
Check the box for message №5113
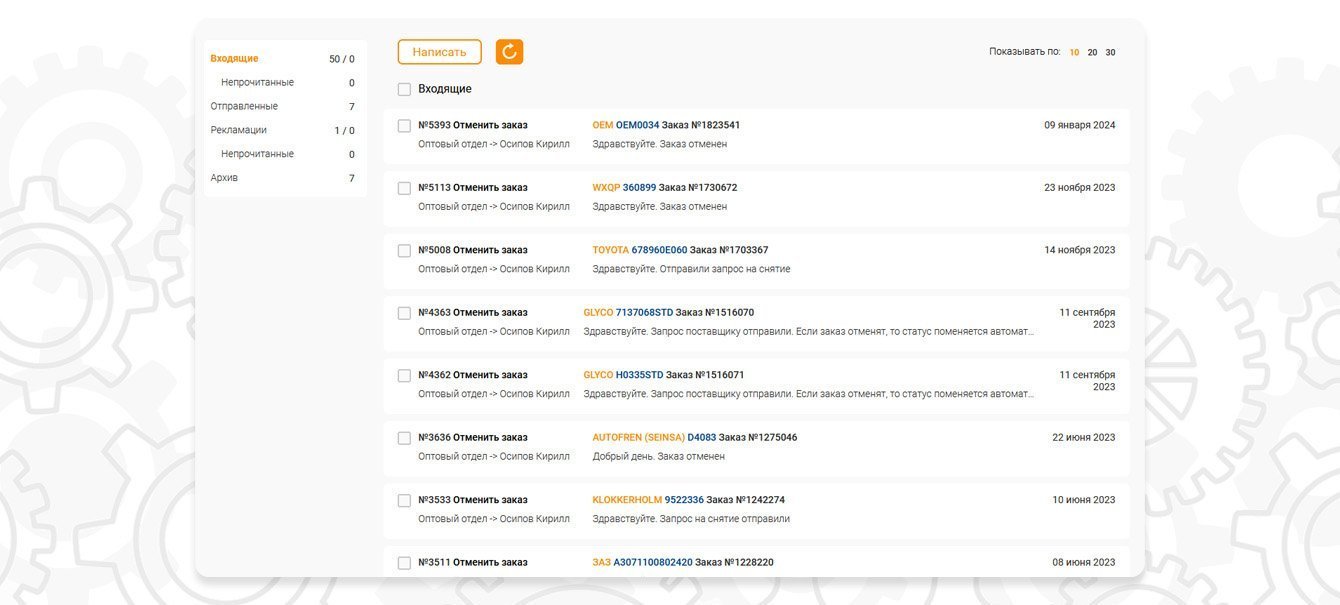tap(404, 188)
